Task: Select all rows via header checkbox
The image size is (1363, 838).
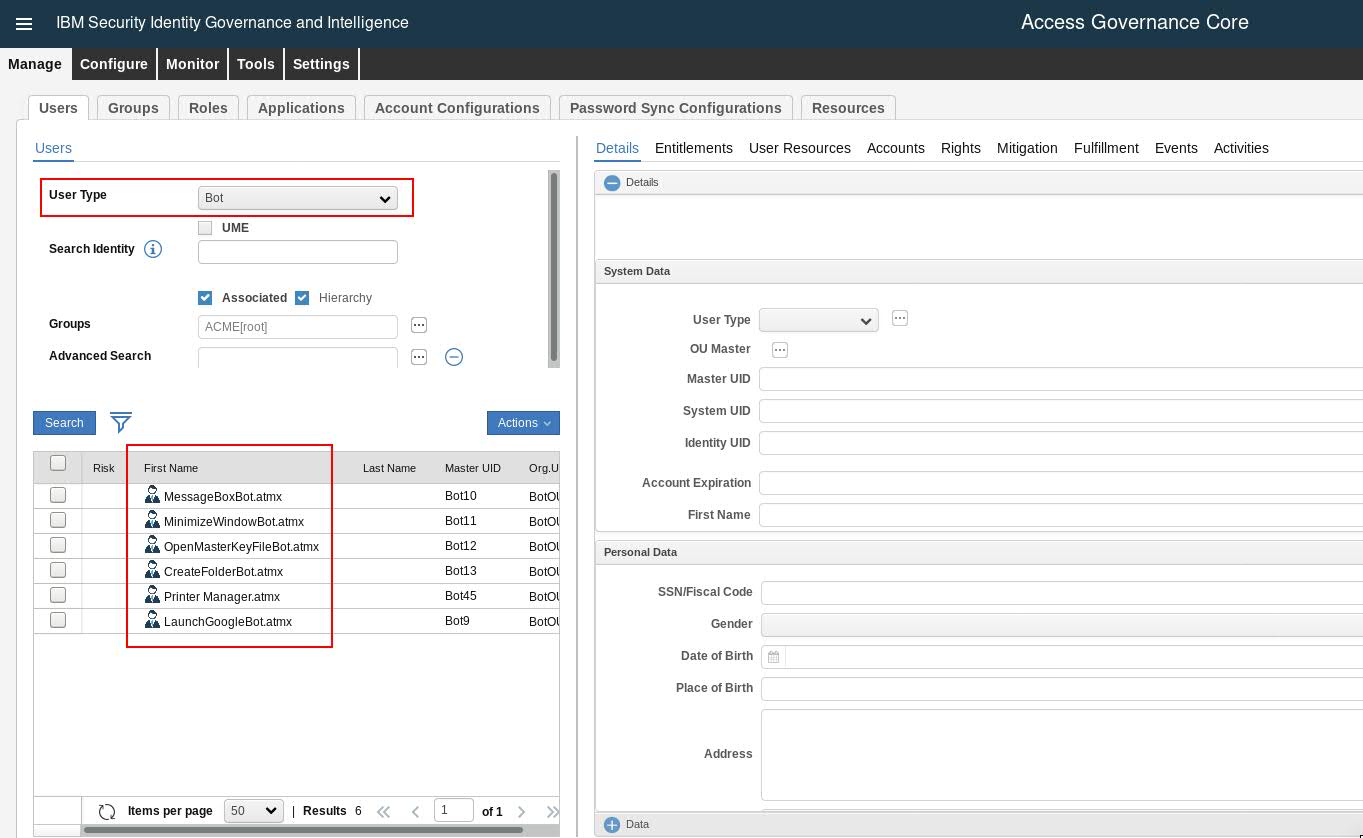Action: pyautogui.click(x=58, y=463)
